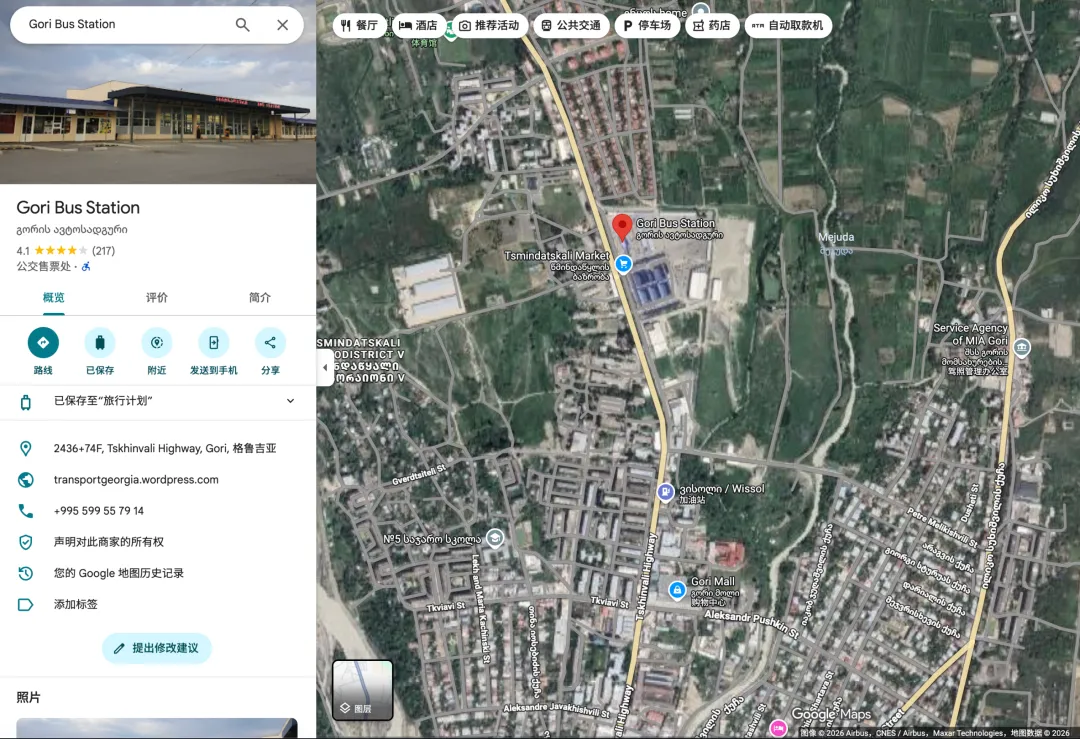
Task: Open 您的 Google 地图历史记录
Action: pyautogui.click(x=118, y=573)
